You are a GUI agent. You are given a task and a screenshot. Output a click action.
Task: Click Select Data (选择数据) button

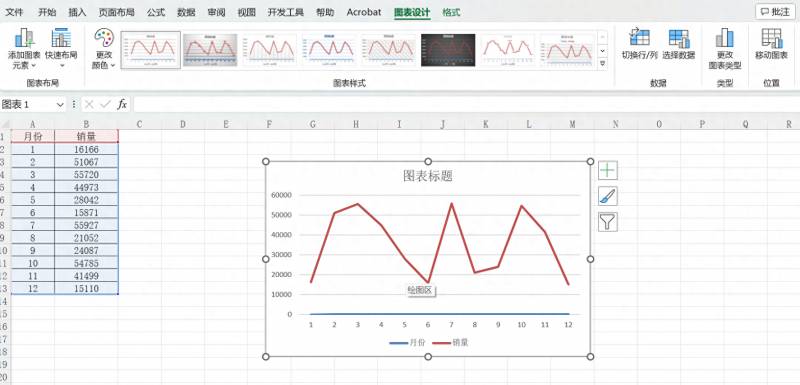pos(679,44)
